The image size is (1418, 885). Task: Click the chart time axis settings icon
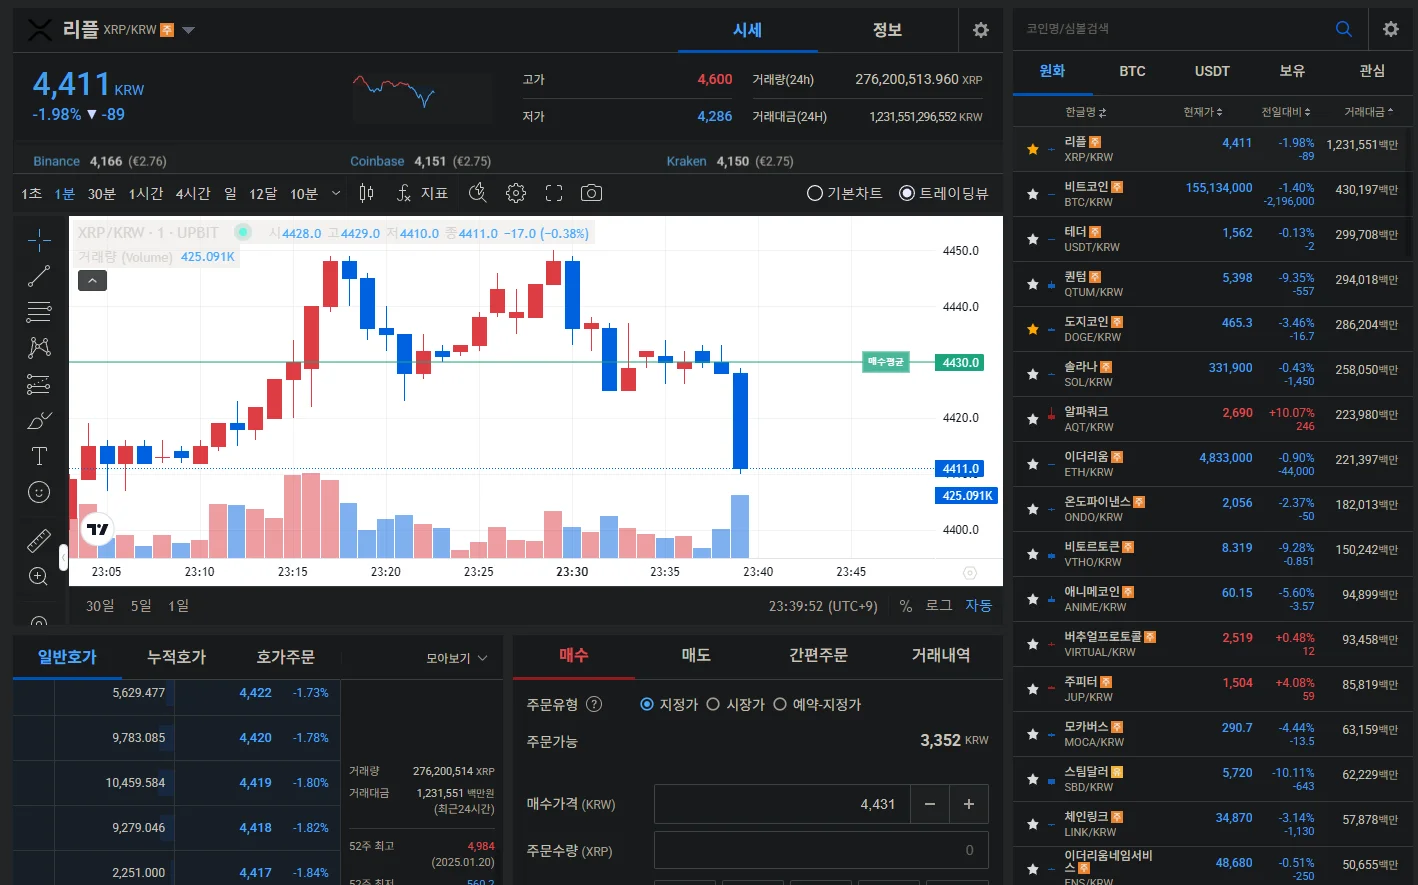tap(969, 573)
